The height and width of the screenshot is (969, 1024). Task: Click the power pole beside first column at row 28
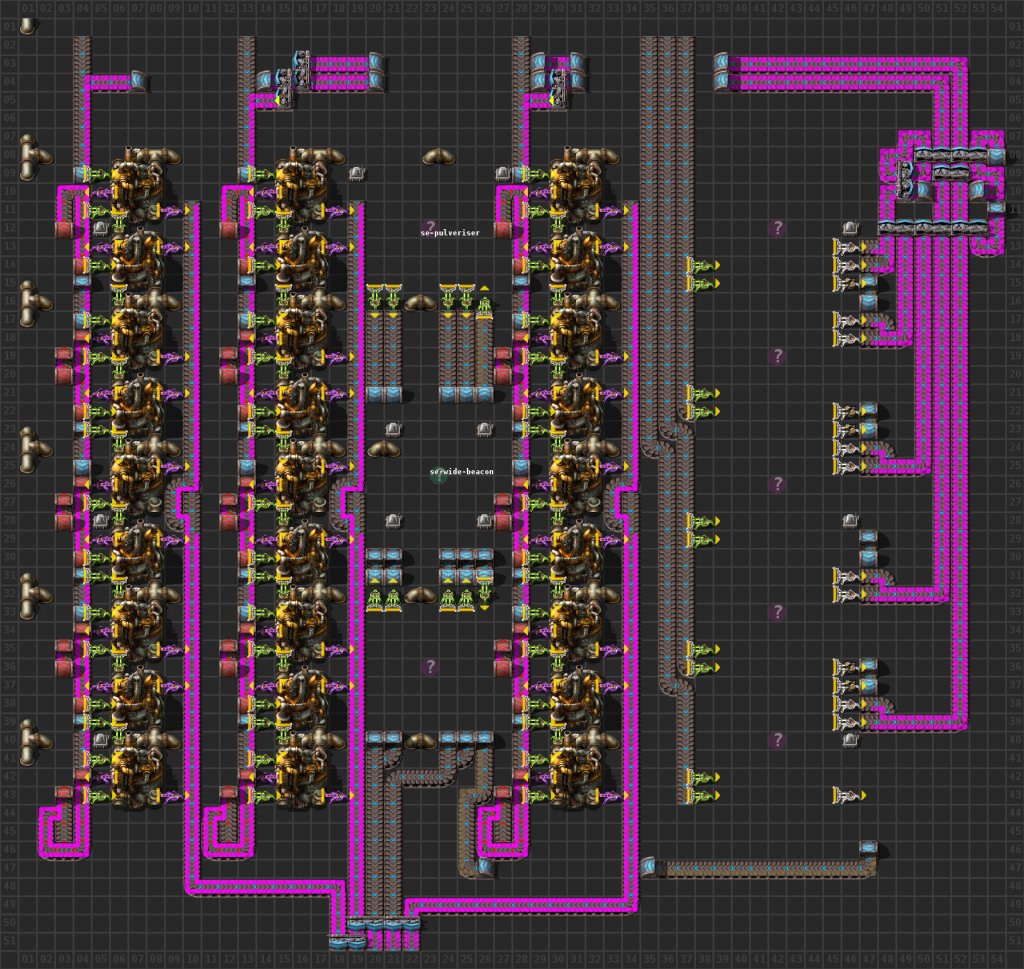[x=100, y=520]
